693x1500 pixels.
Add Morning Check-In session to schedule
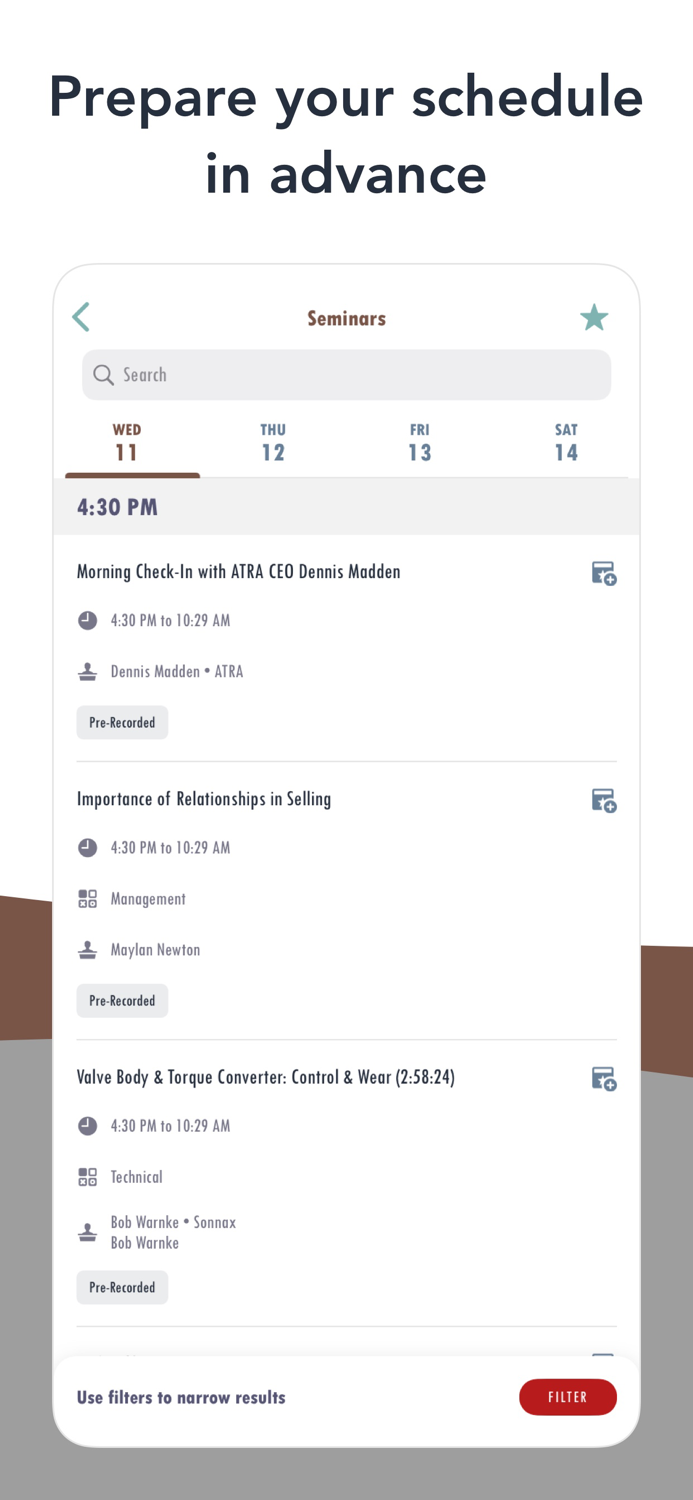click(603, 573)
